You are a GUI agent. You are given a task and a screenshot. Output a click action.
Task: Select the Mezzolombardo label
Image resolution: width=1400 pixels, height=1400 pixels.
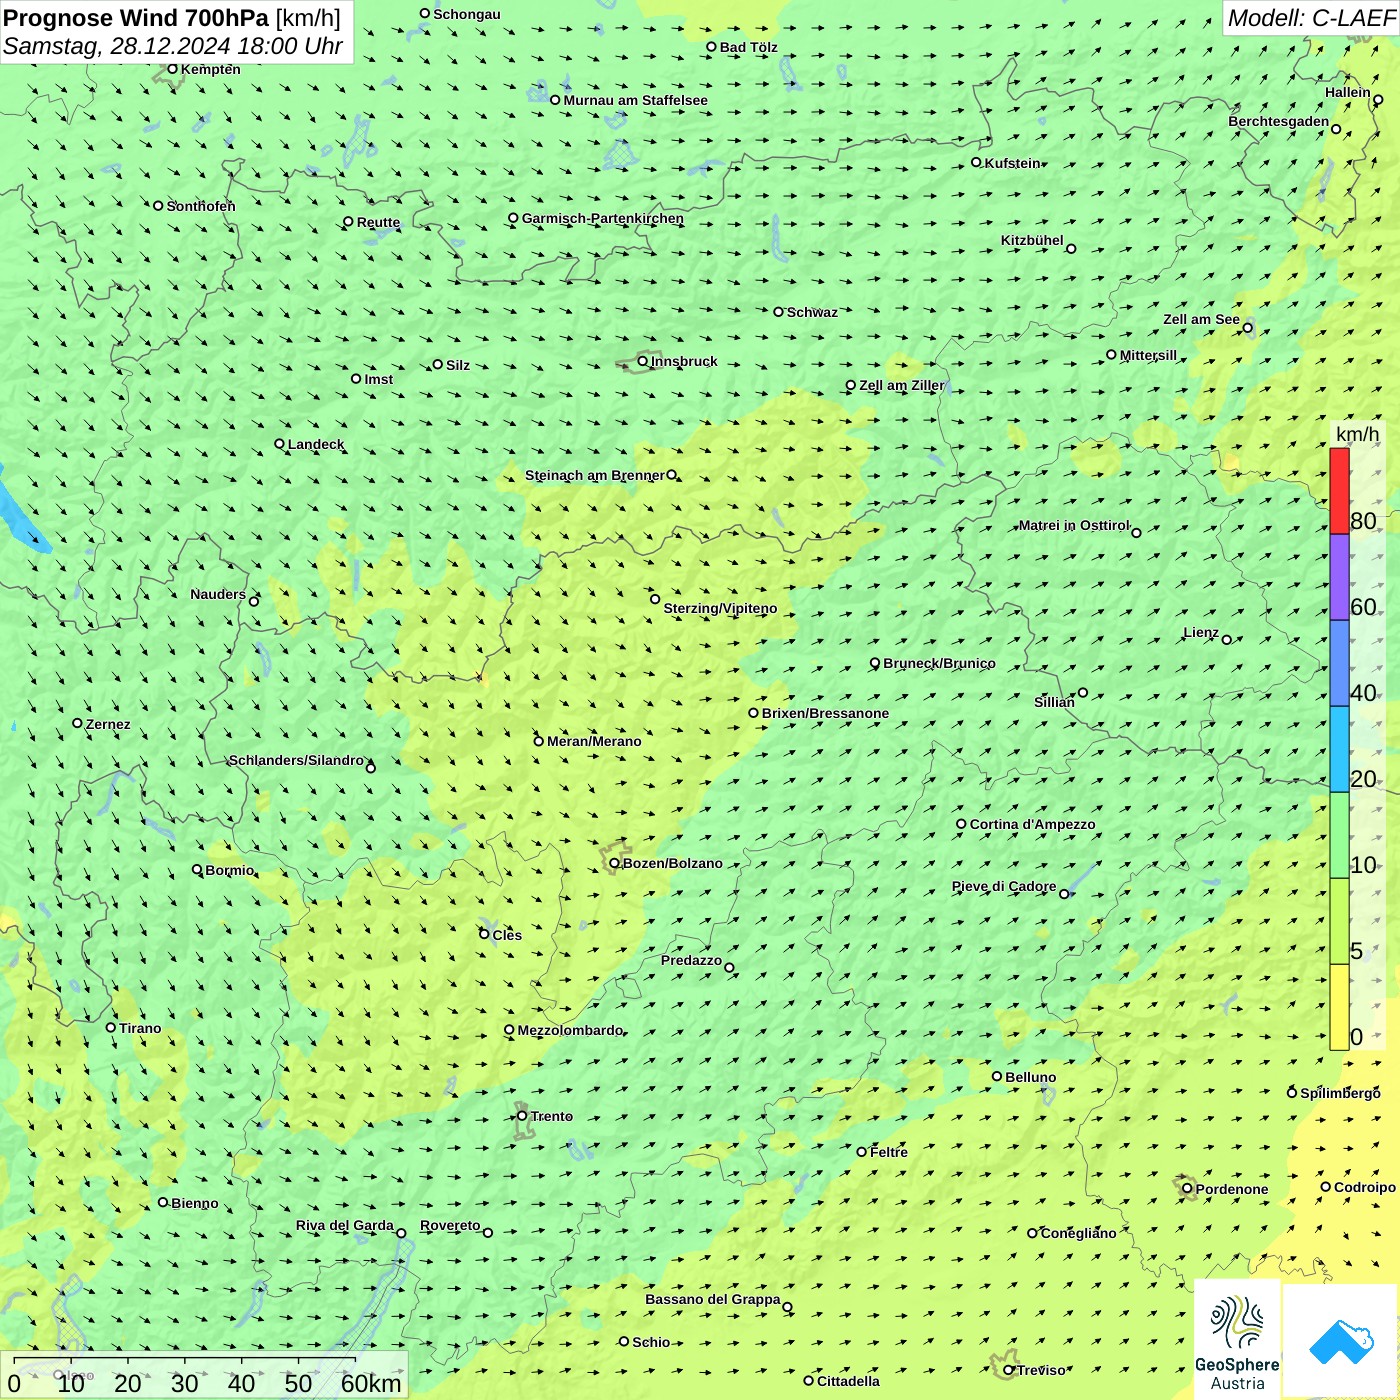(570, 1030)
